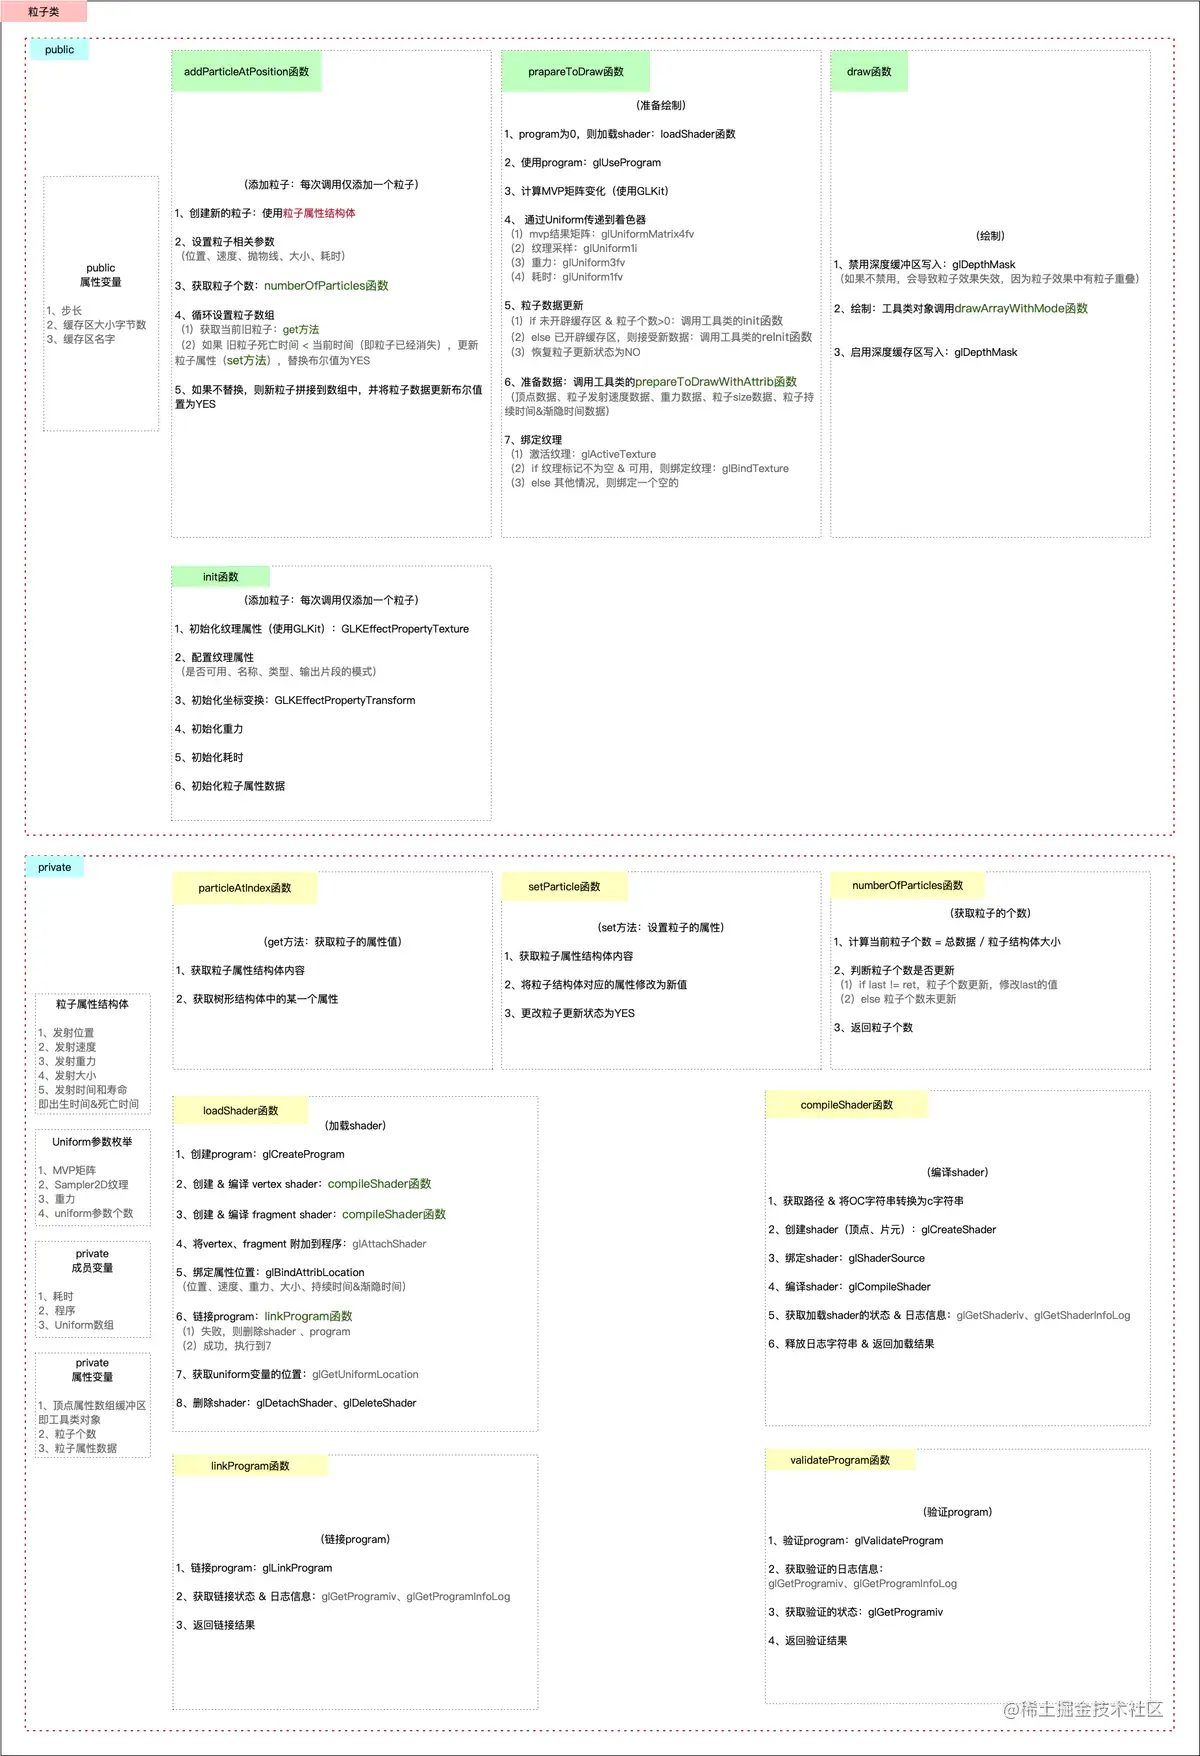Select the yellow "validateProgram函数" header

pos(840,1460)
